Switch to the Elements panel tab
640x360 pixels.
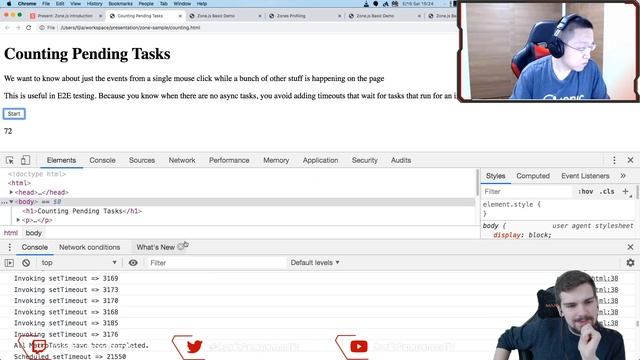coord(61,160)
